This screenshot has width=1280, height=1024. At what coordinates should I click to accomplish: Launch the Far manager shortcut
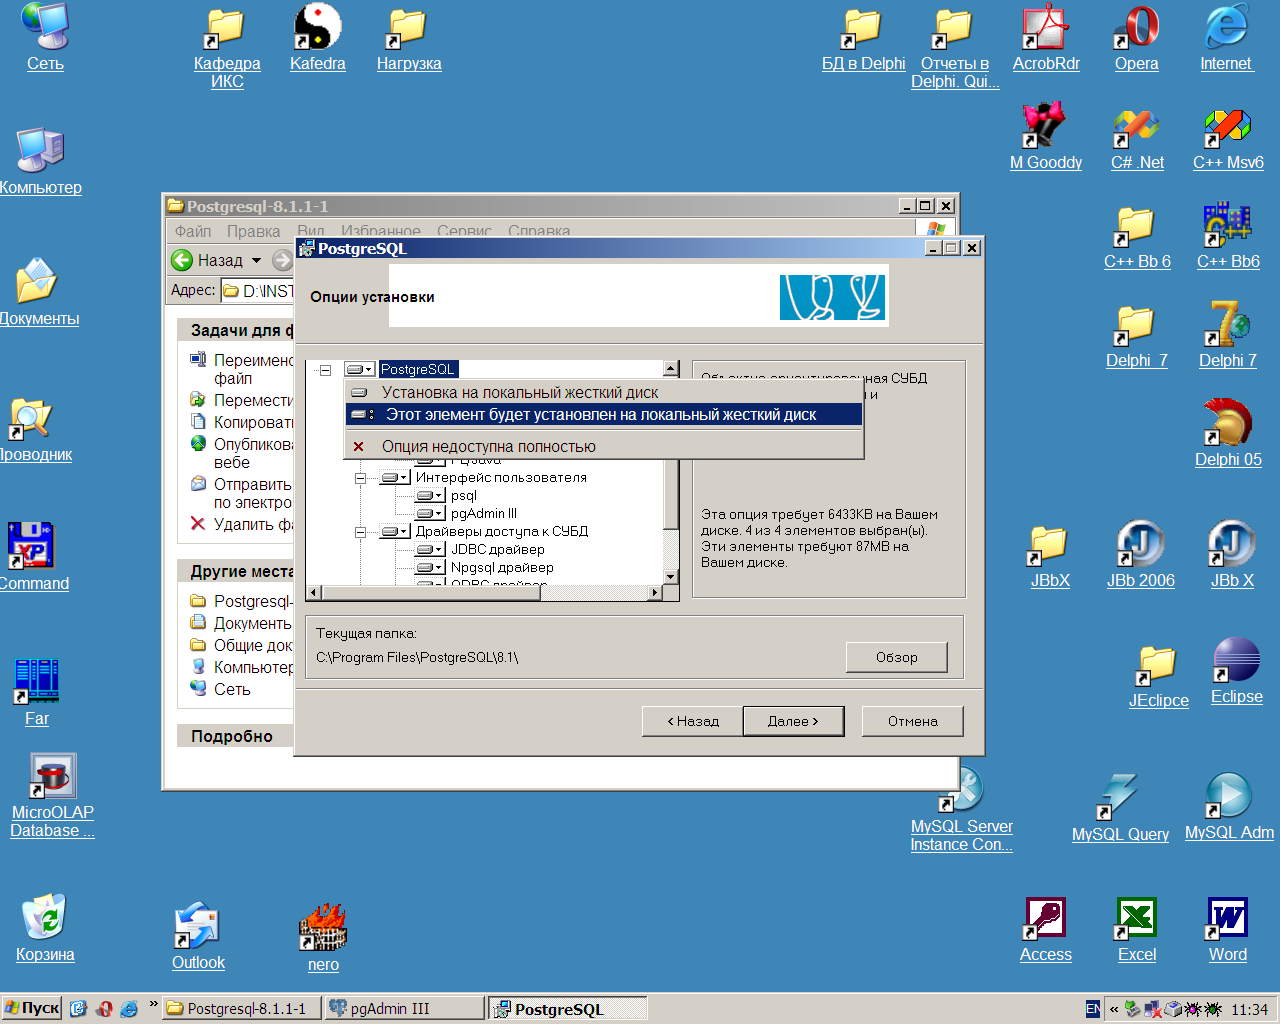(x=37, y=692)
